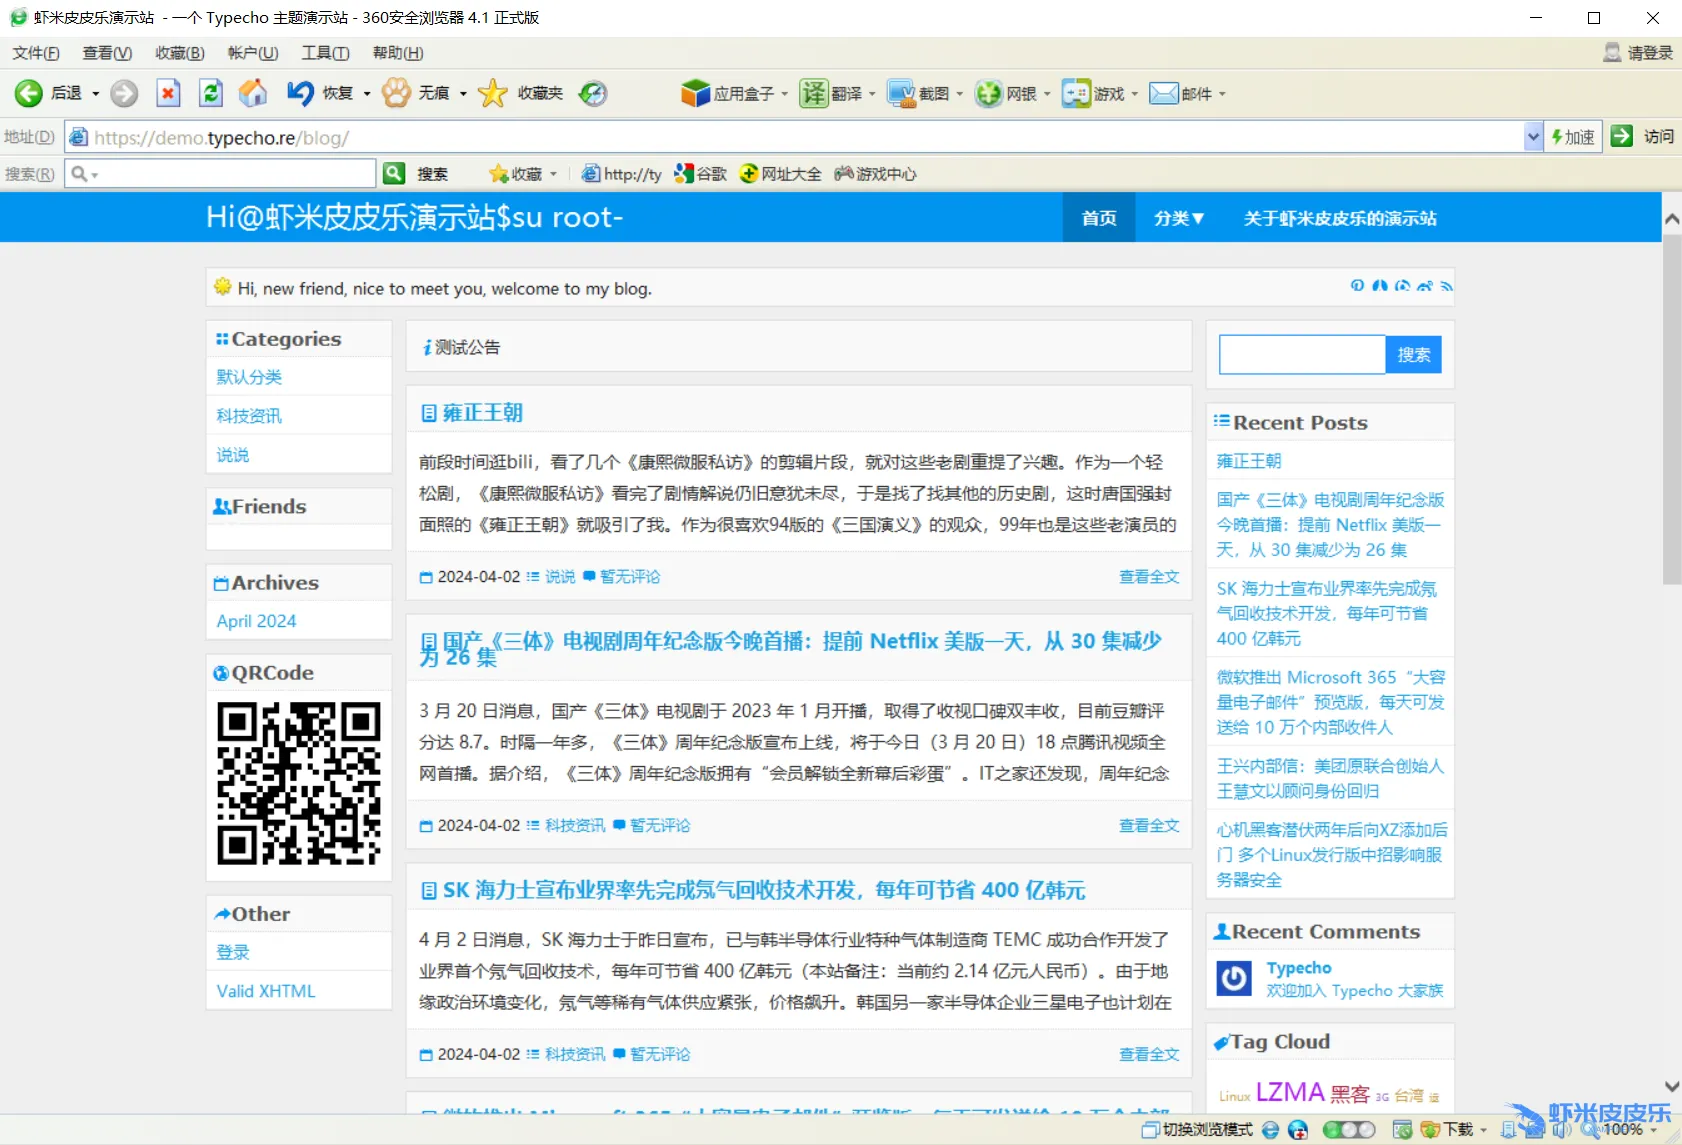Open the 工具(T) menu
This screenshot has height=1145, width=1682.
[x=325, y=53]
